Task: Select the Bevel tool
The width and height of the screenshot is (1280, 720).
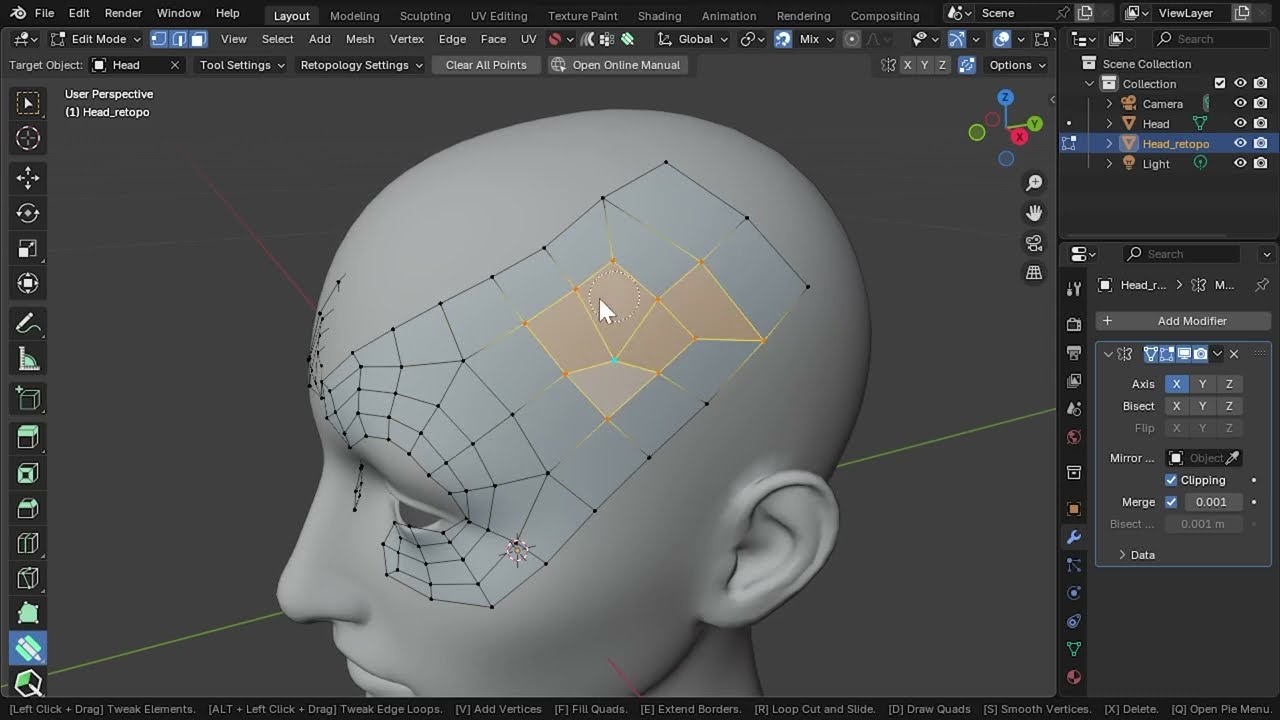Action: pos(28,508)
